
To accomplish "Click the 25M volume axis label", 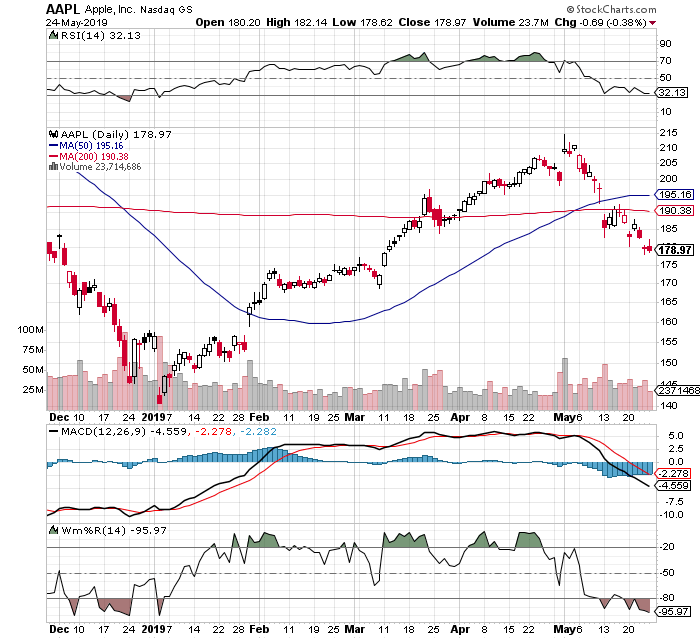I will click(x=33, y=390).
